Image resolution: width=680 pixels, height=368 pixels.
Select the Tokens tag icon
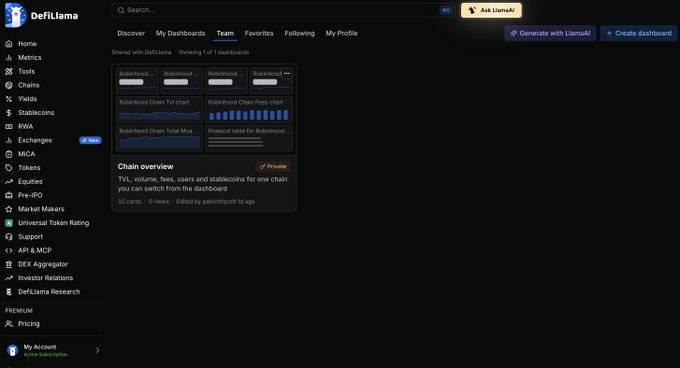click(9, 168)
